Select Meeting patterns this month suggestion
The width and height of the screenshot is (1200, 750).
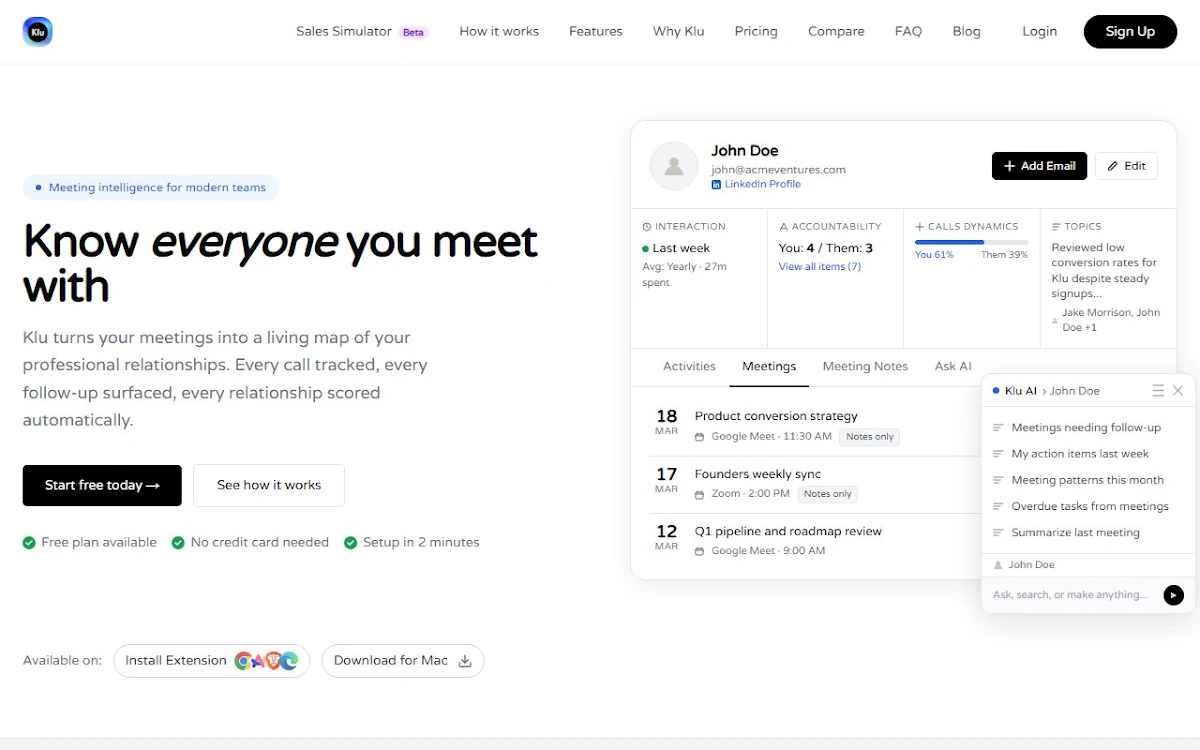point(1088,480)
